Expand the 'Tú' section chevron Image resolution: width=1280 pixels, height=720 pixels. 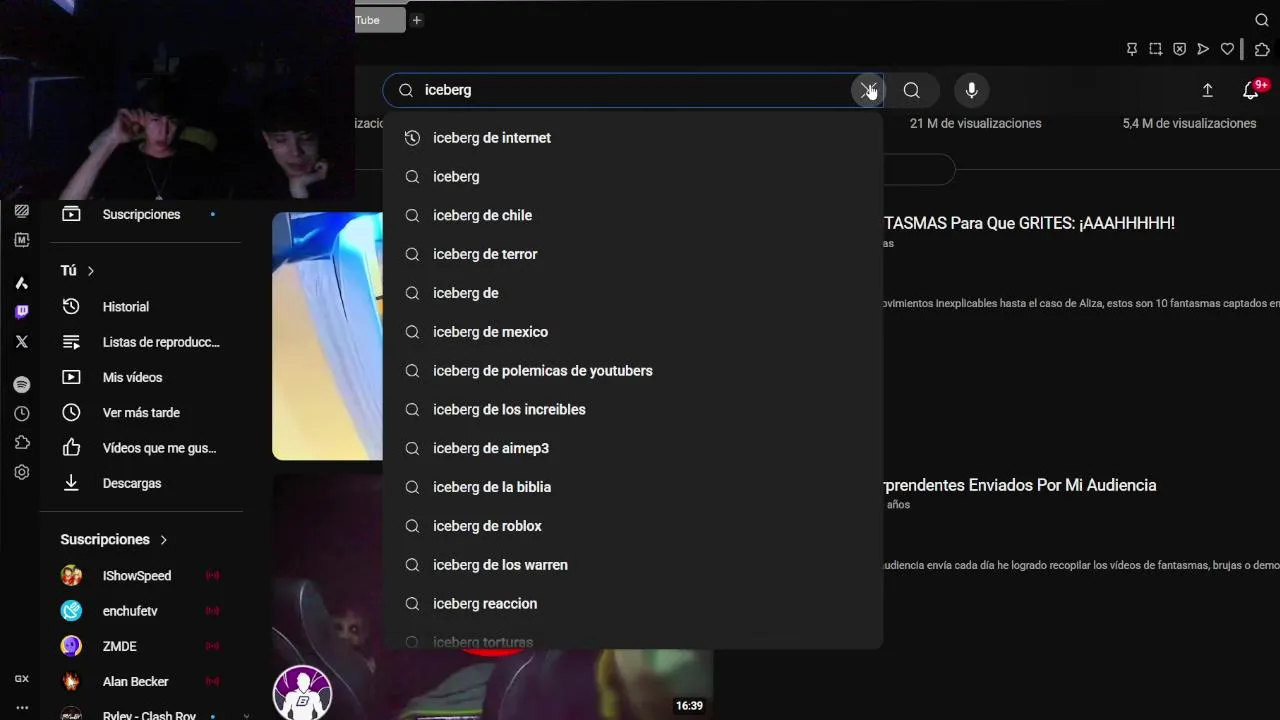pyautogui.click(x=91, y=271)
